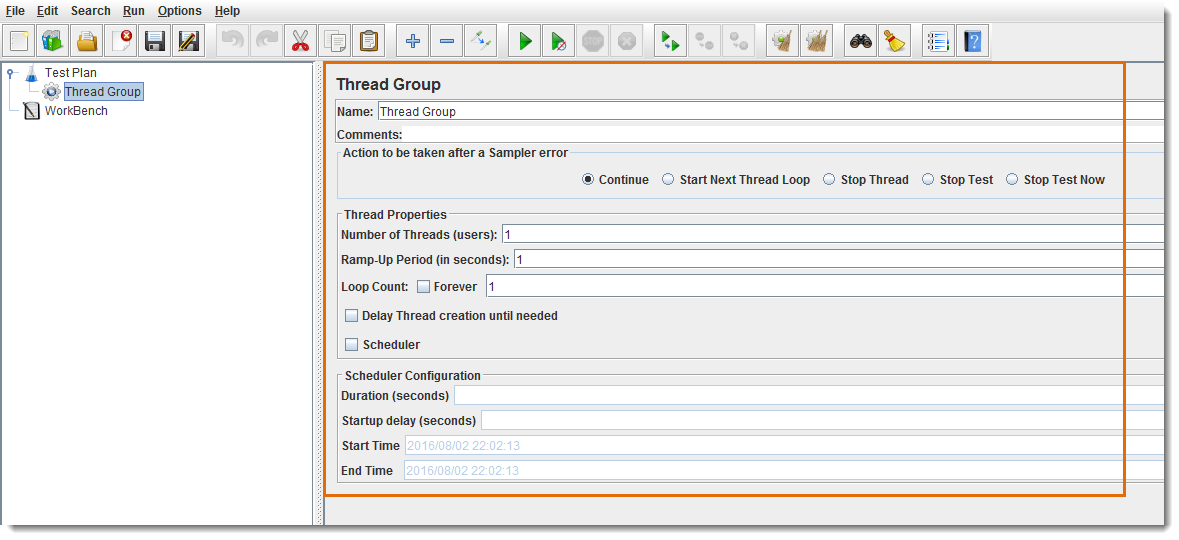Click the Paste clipboard icon
1179x540 pixels.
(x=369, y=42)
